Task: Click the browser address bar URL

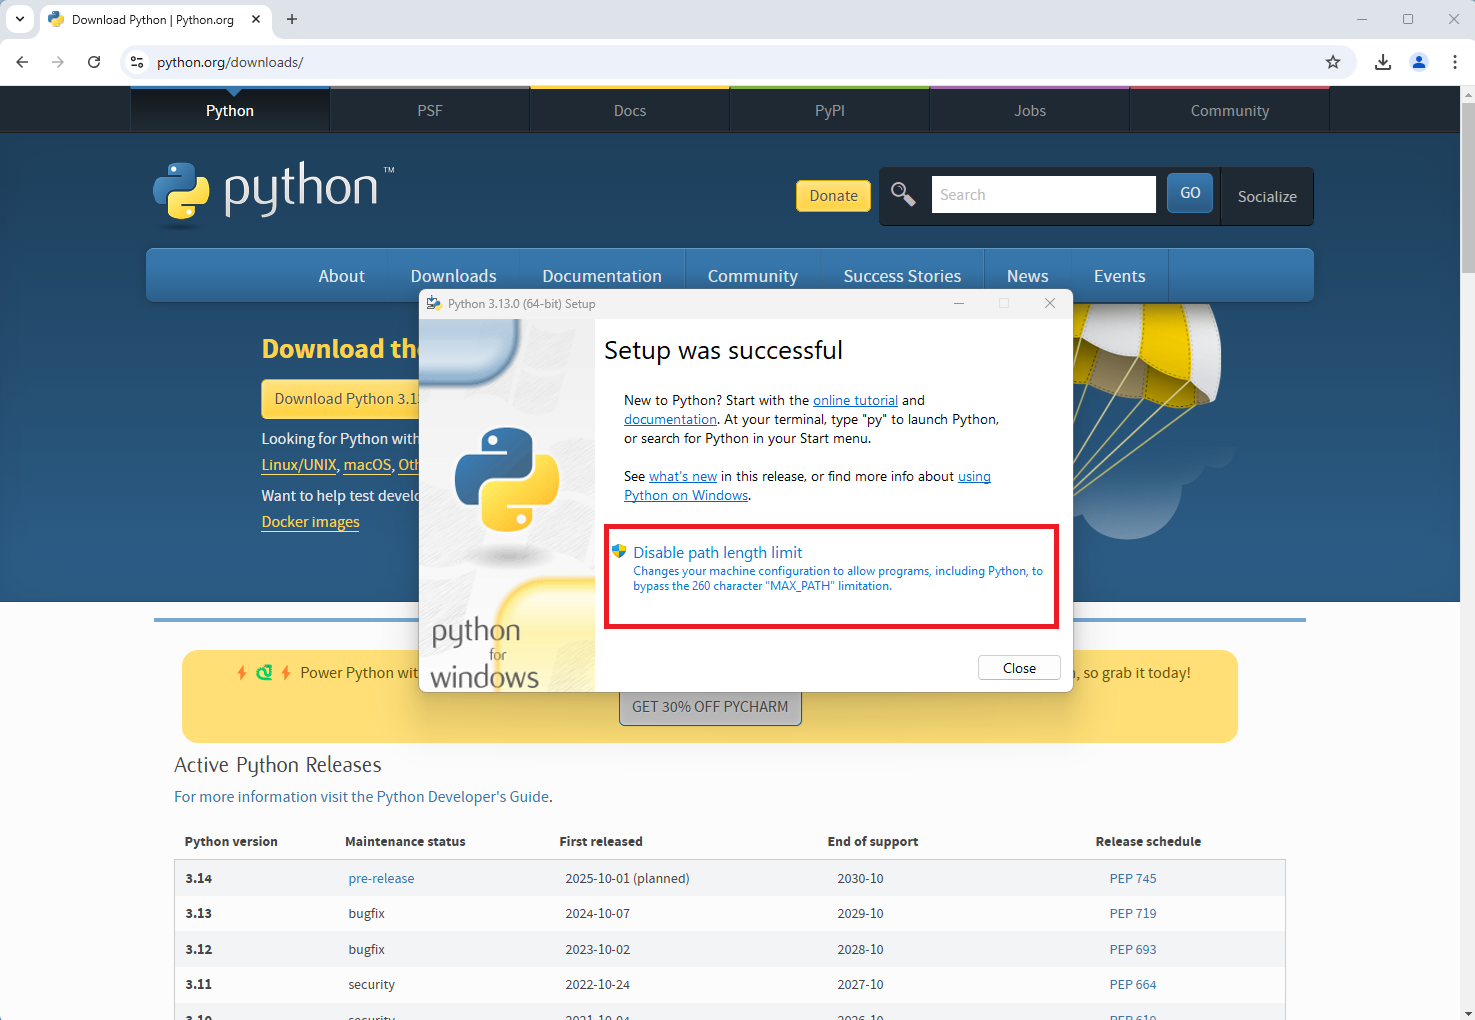Action: tap(230, 62)
